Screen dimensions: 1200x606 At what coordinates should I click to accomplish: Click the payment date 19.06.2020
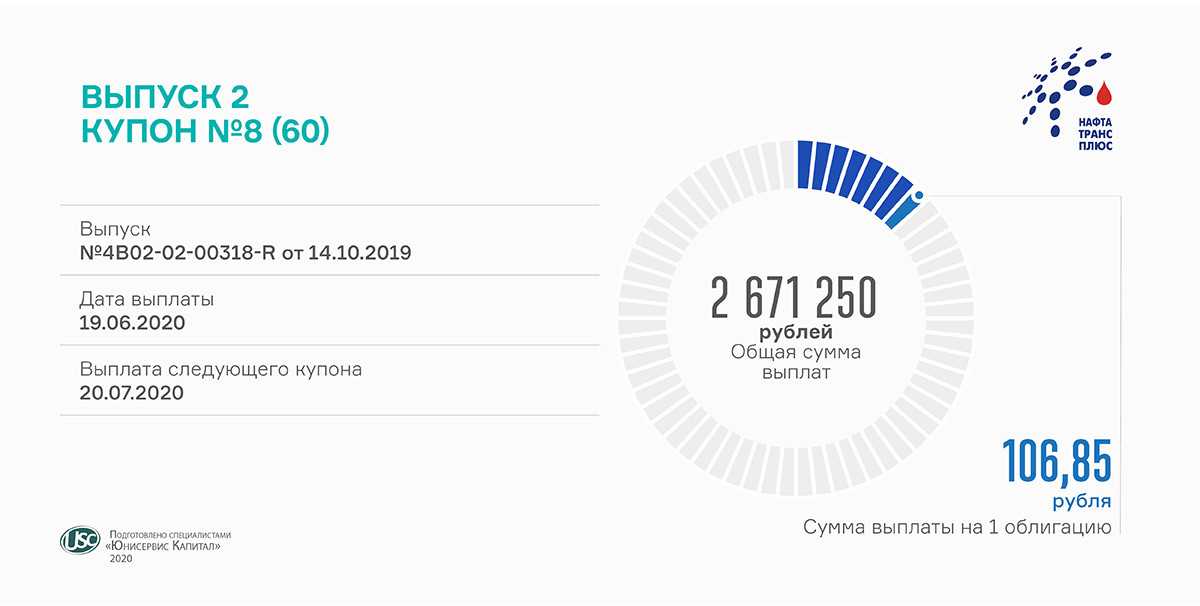pyautogui.click(x=132, y=323)
